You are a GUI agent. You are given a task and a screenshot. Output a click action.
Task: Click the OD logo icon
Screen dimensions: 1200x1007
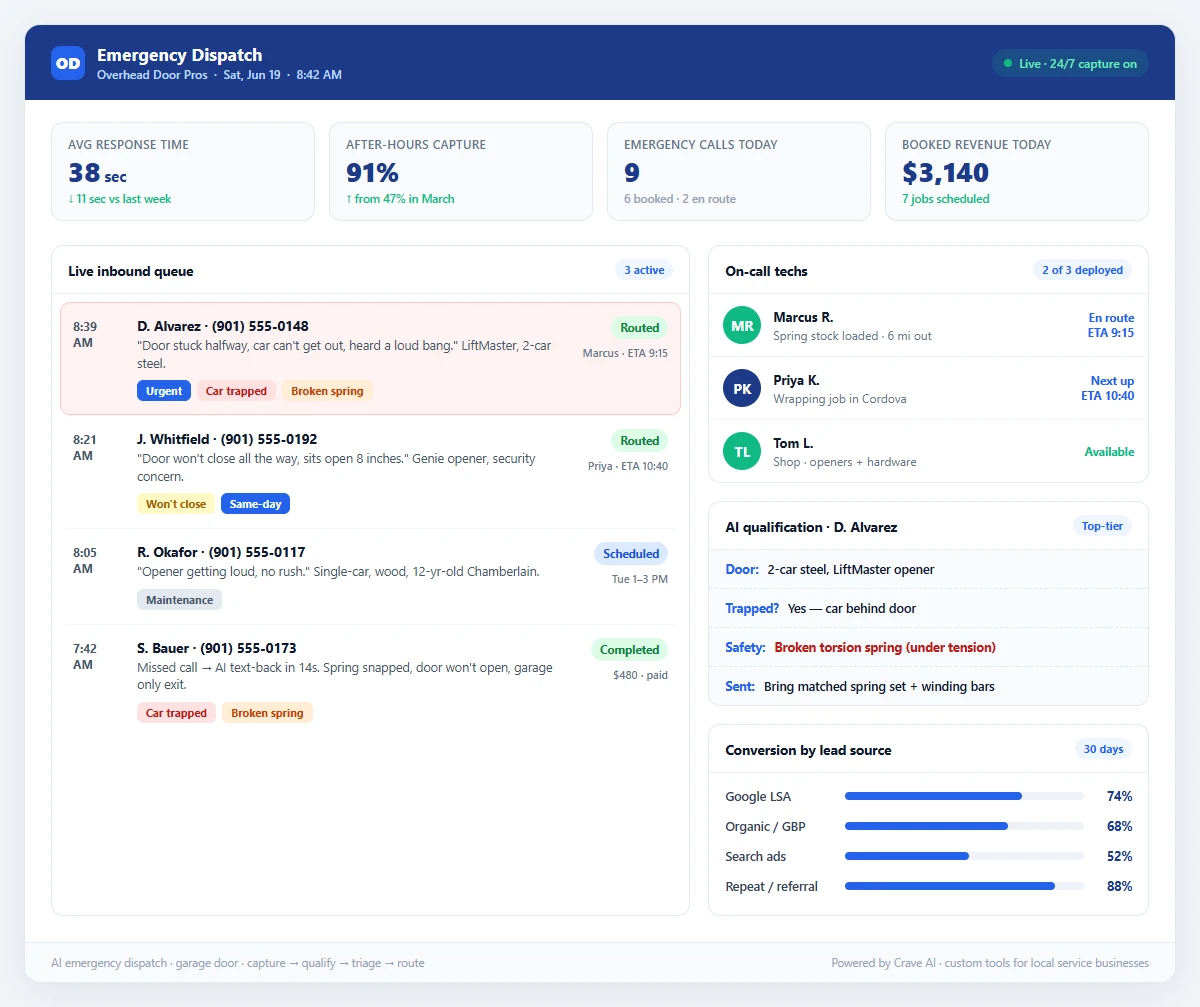68,63
